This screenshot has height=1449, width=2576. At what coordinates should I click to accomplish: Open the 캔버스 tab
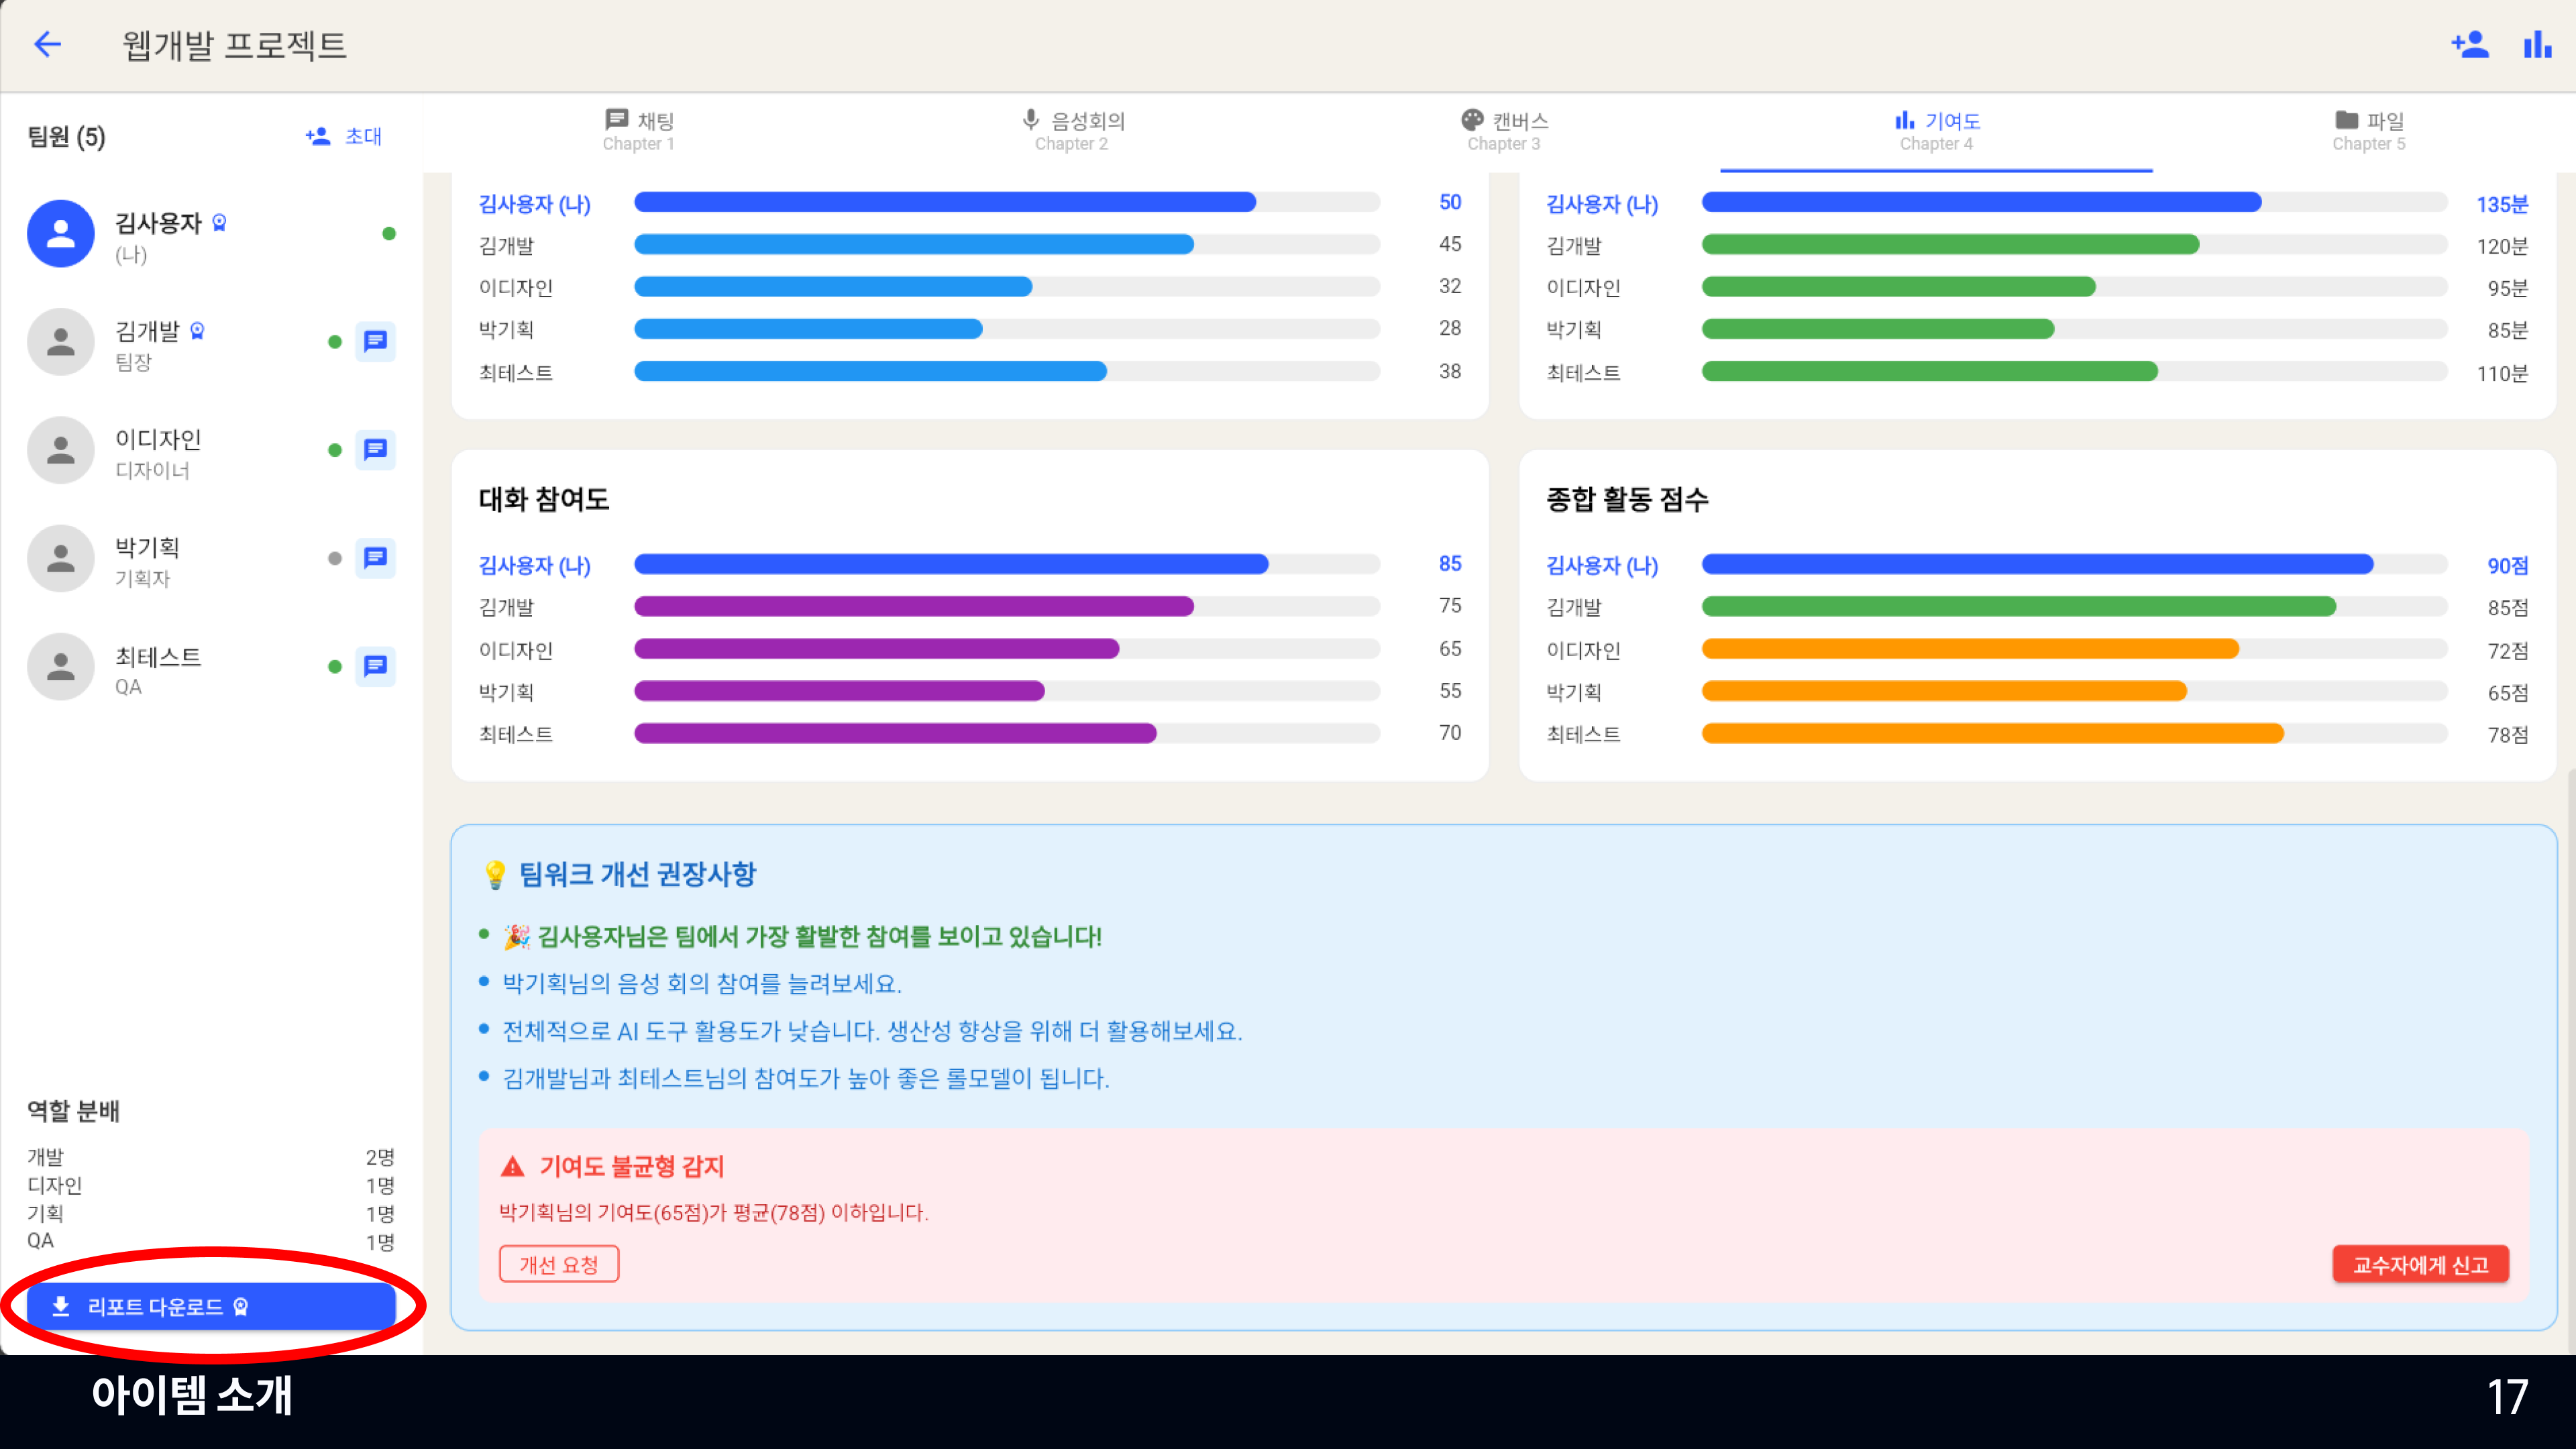coord(1504,131)
